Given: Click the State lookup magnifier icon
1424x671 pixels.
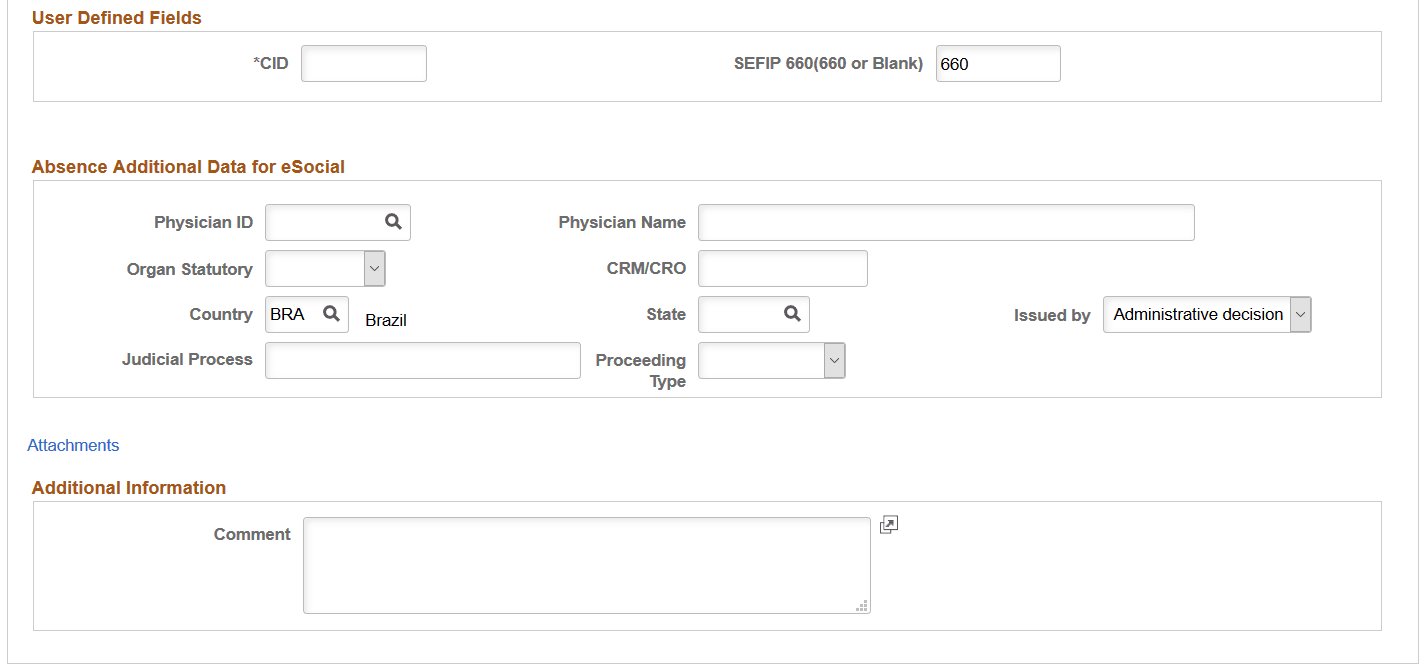Looking at the screenshot, I should tap(792, 314).
